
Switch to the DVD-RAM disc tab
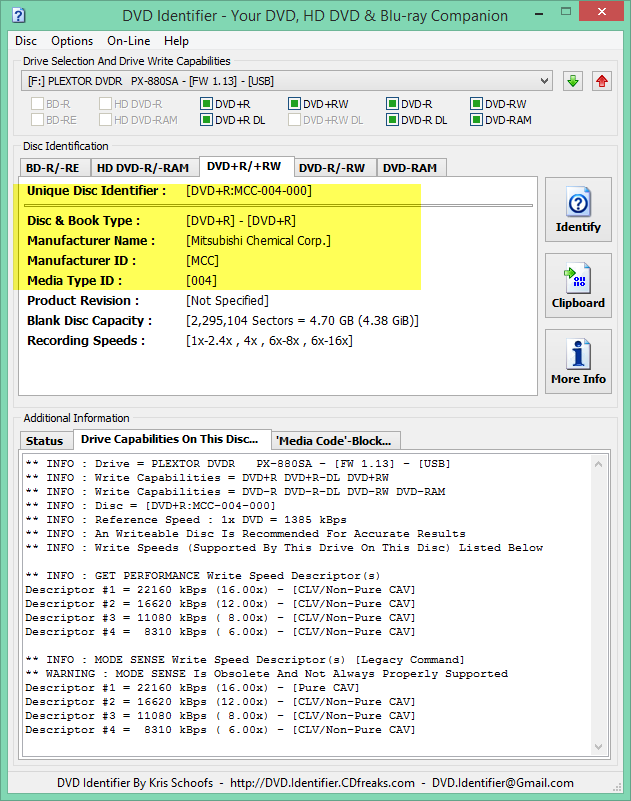click(410, 168)
